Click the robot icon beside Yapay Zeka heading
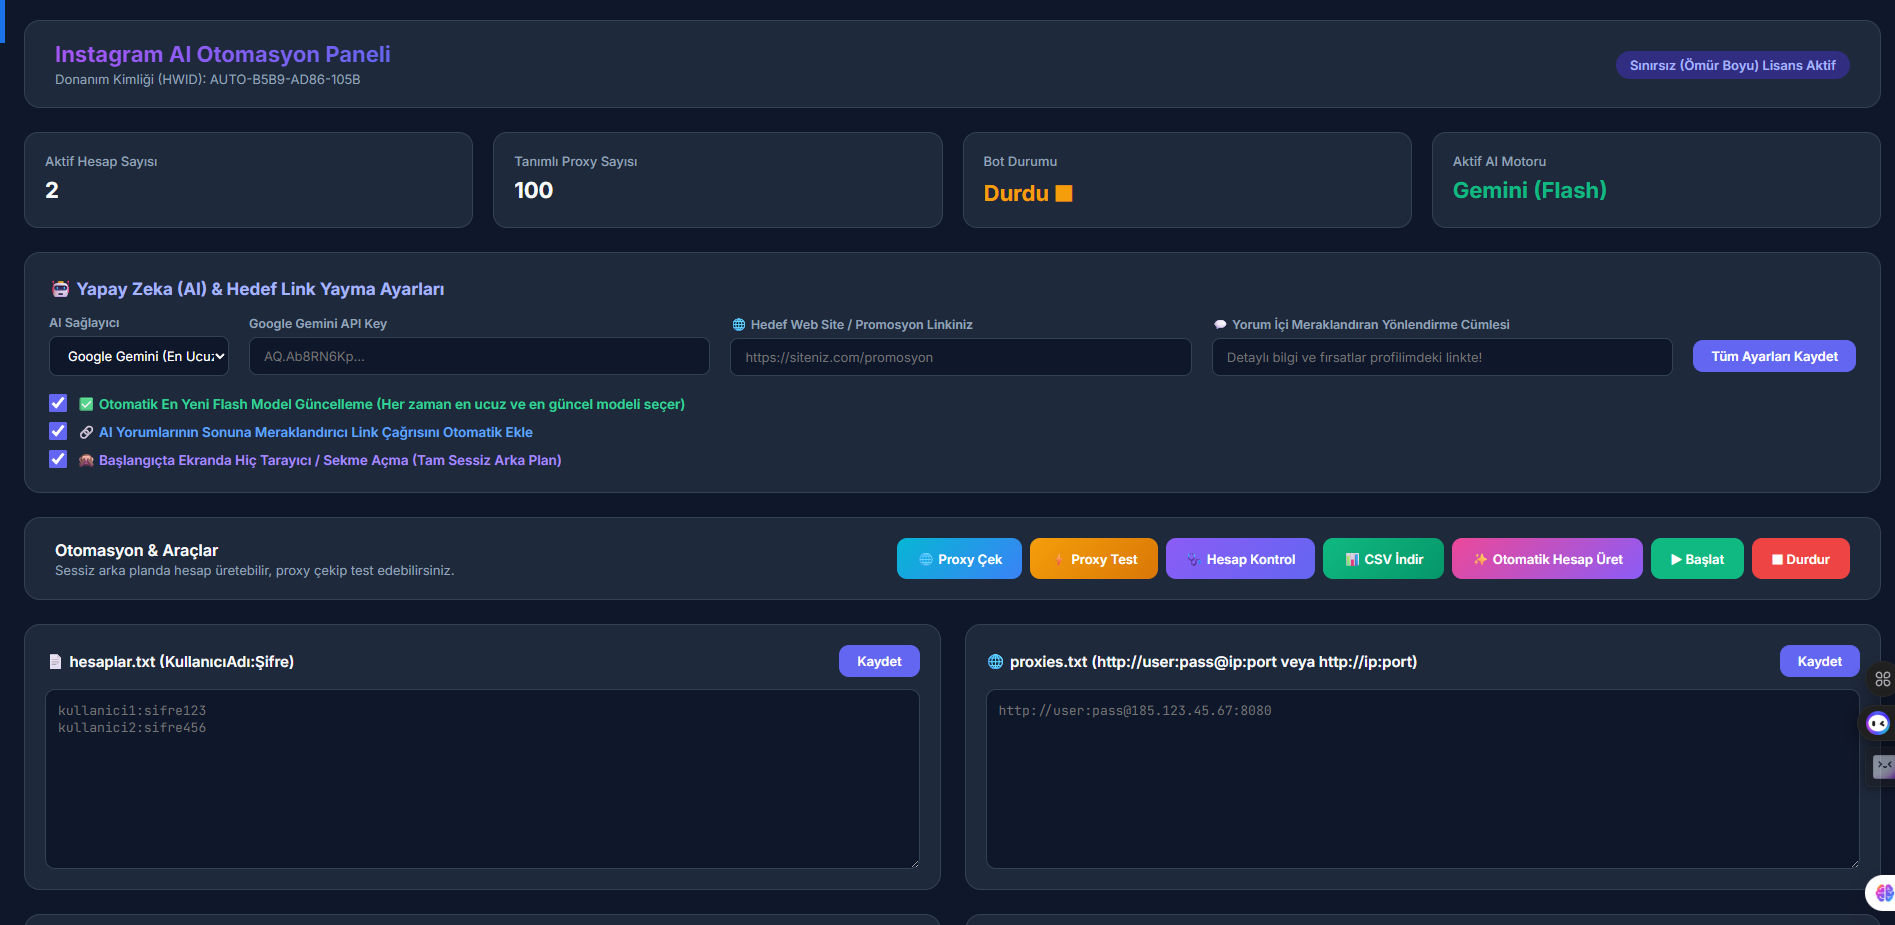 click(x=61, y=289)
